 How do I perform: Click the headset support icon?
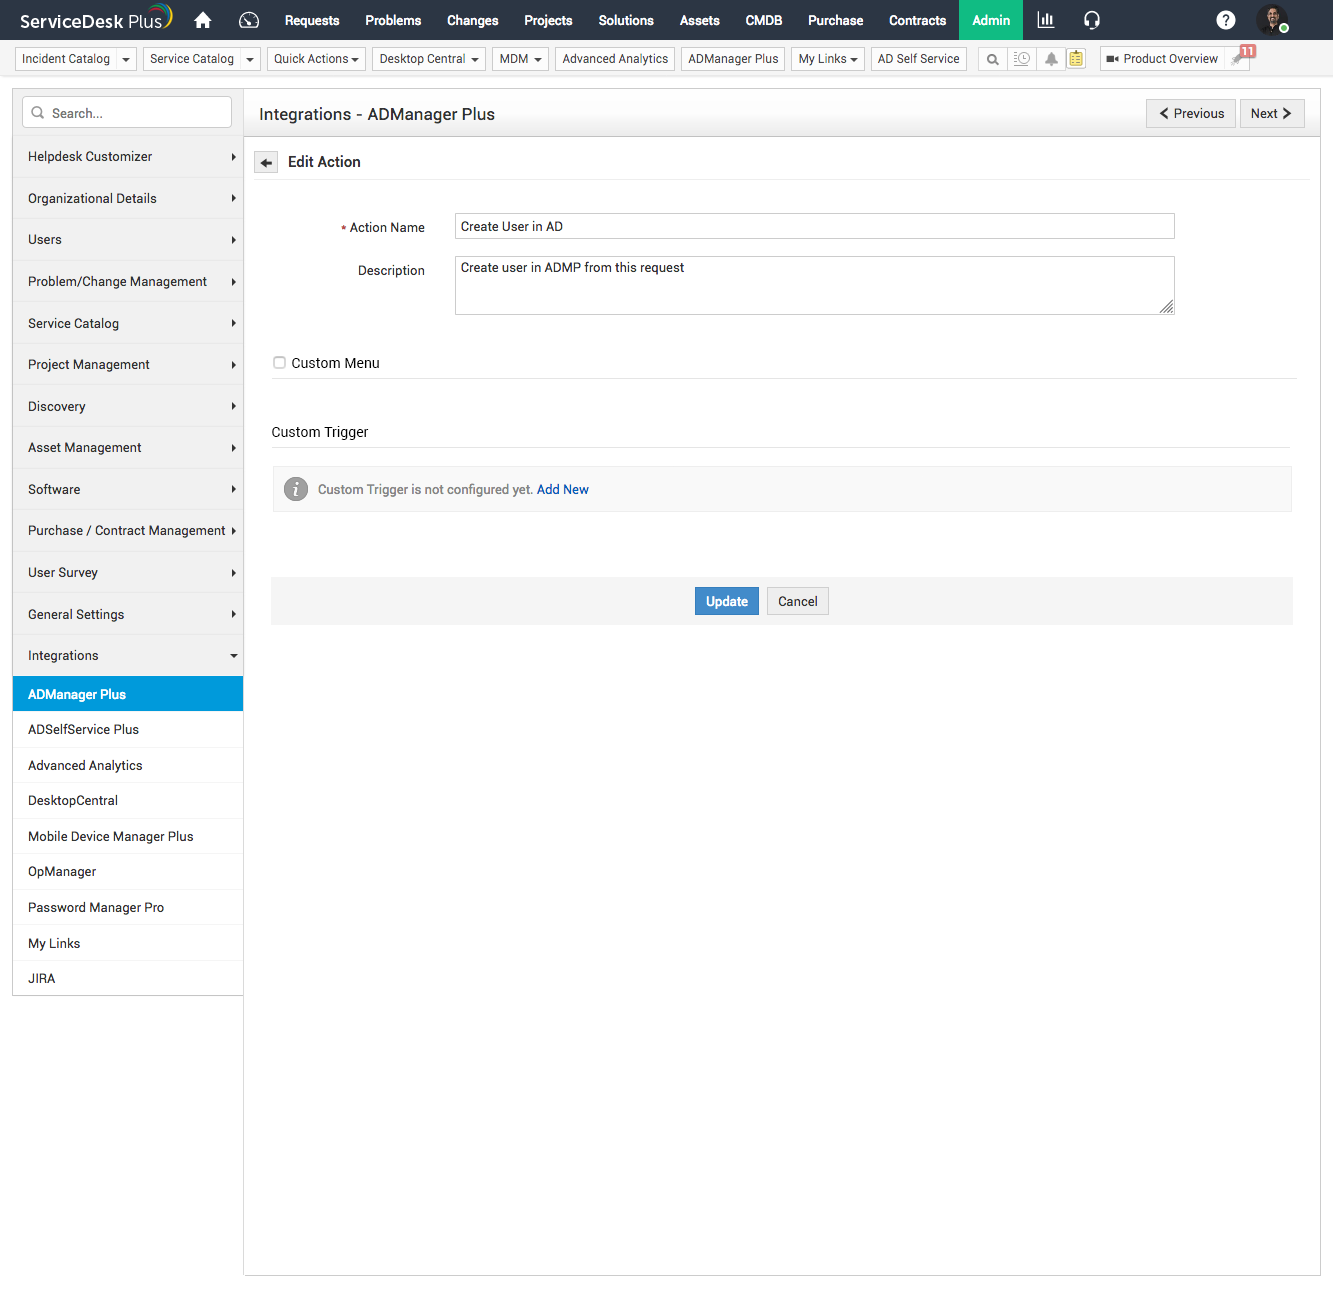coord(1091,20)
